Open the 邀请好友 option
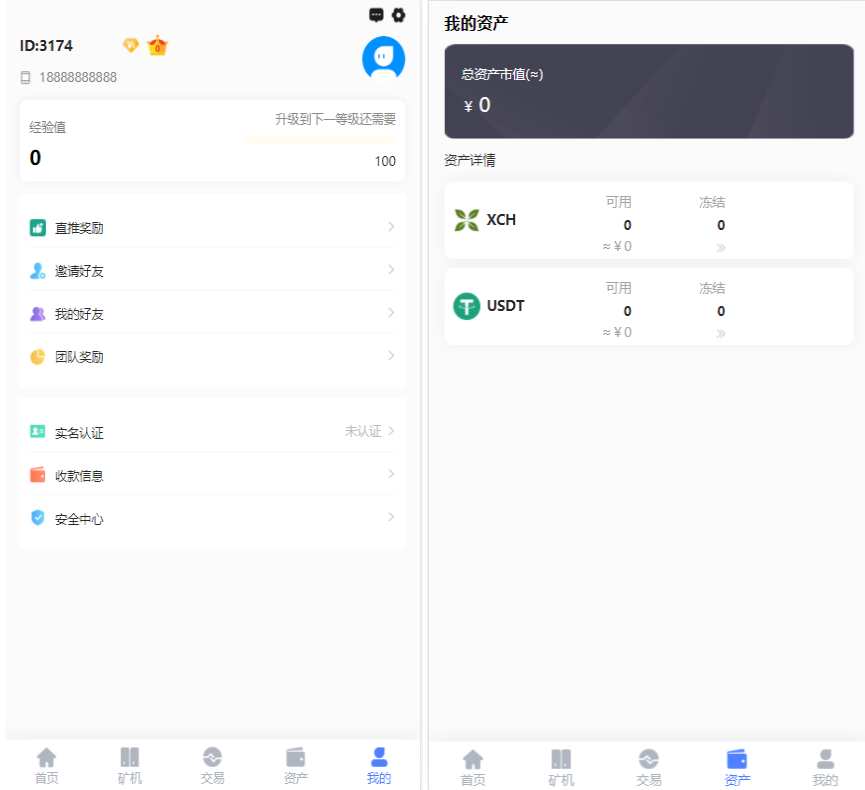The height and width of the screenshot is (790, 865). pos(212,270)
